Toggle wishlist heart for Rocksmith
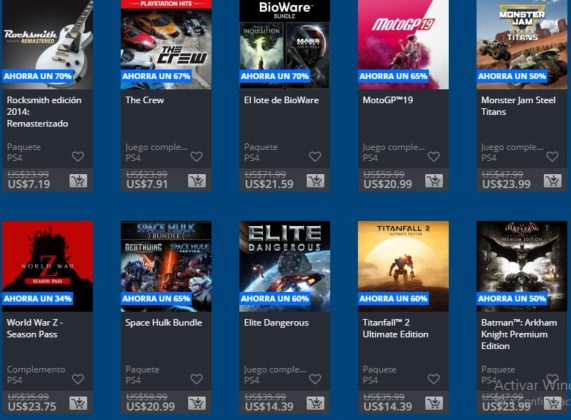The width and height of the screenshot is (571, 420). (78, 157)
